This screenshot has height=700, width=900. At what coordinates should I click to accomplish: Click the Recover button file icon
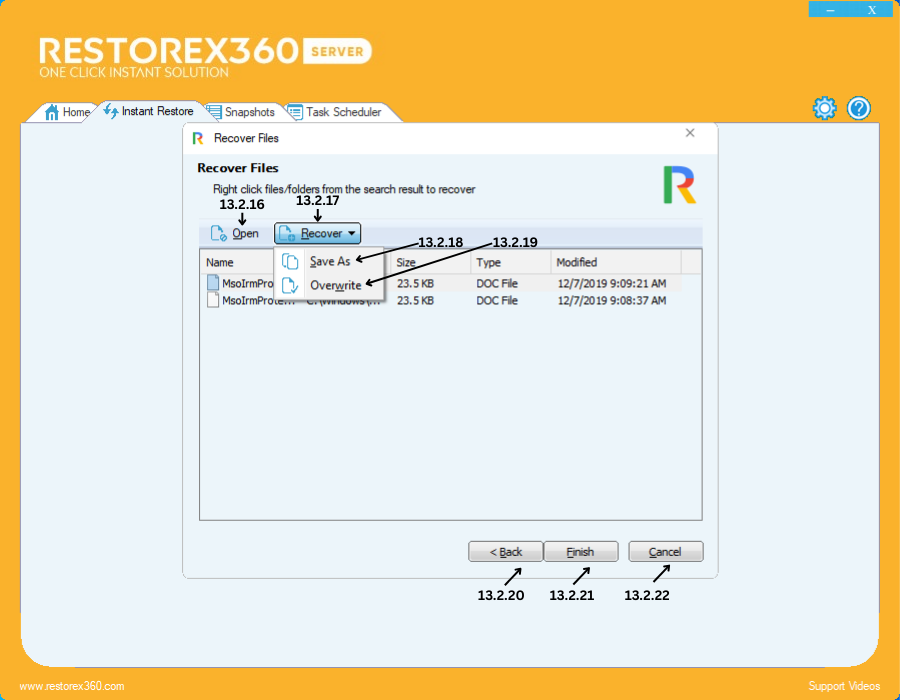[x=287, y=234]
